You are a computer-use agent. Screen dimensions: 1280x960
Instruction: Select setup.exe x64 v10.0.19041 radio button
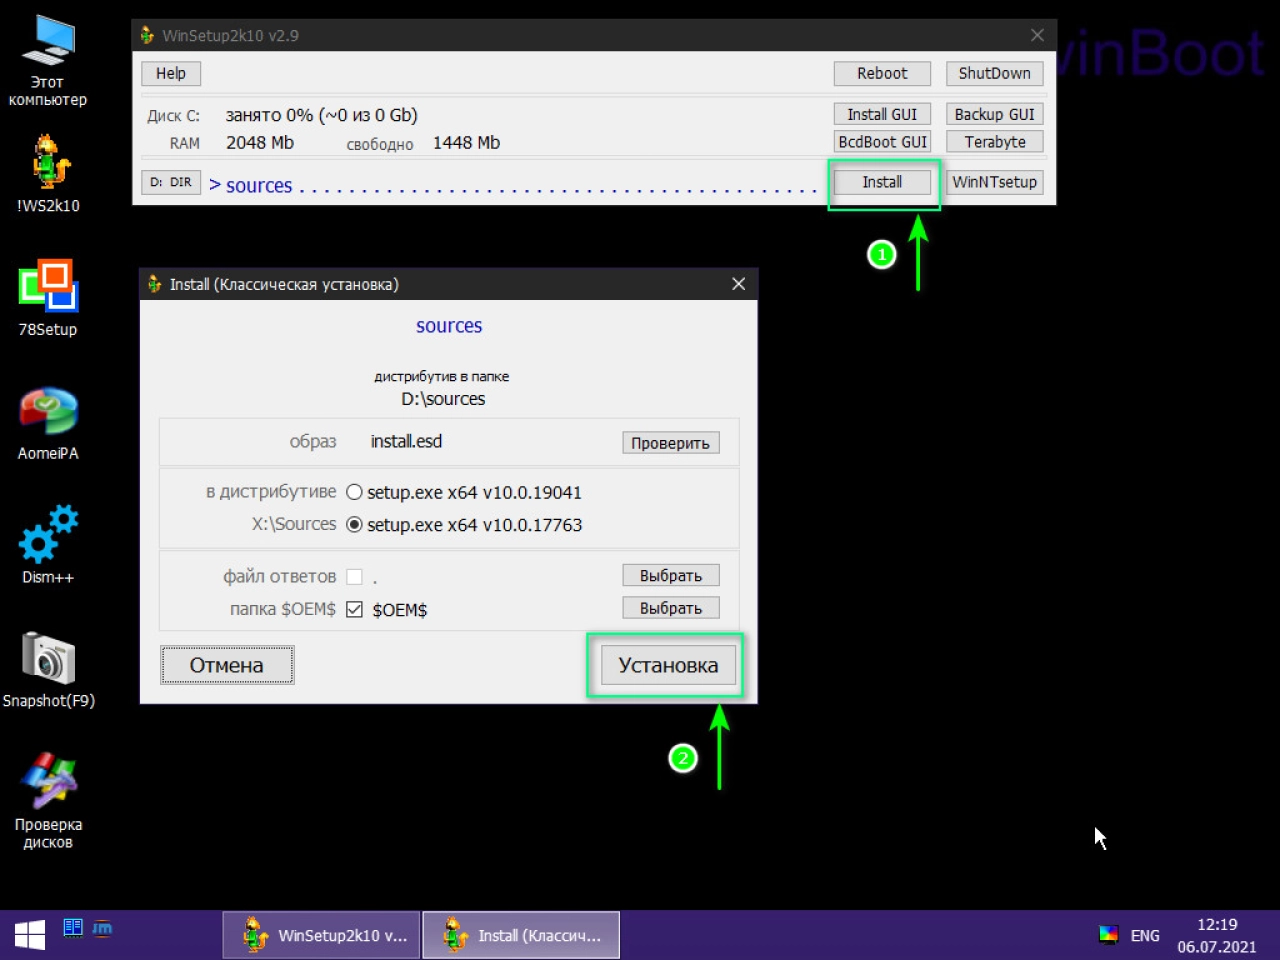pyautogui.click(x=354, y=492)
